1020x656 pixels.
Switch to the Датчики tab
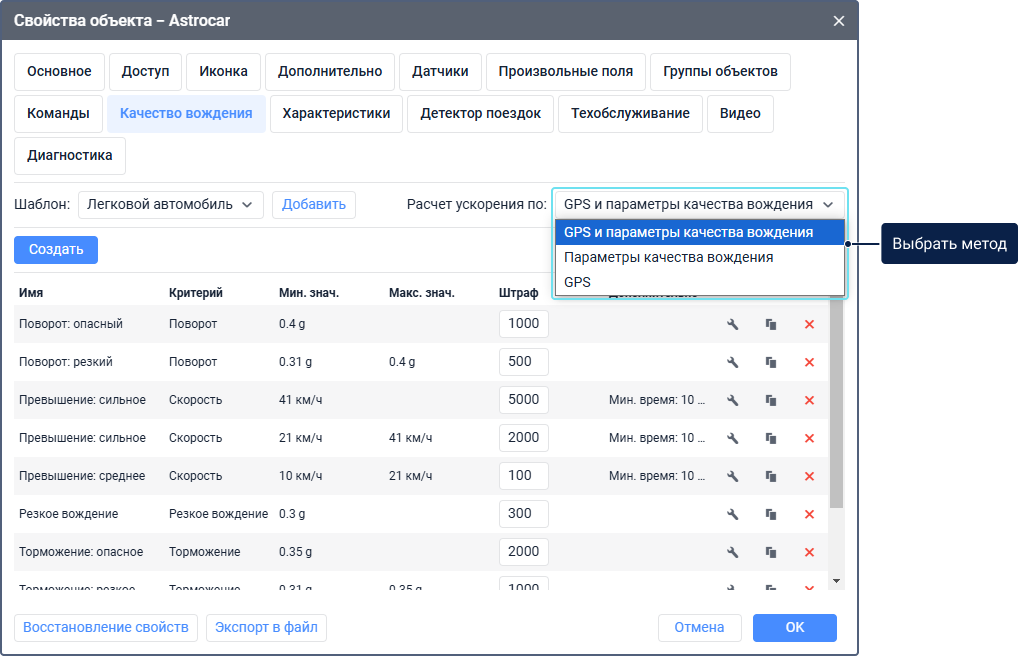(x=440, y=72)
